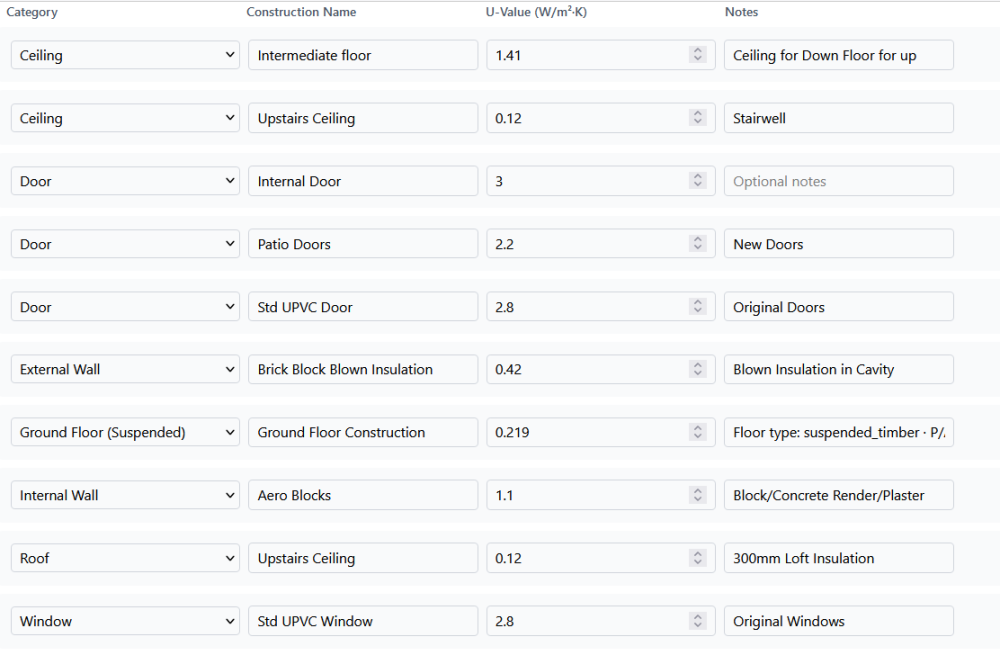Edit the 300mm Loft Insulation notes field
Screen dimensions: 1000x664
(x=838, y=558)
